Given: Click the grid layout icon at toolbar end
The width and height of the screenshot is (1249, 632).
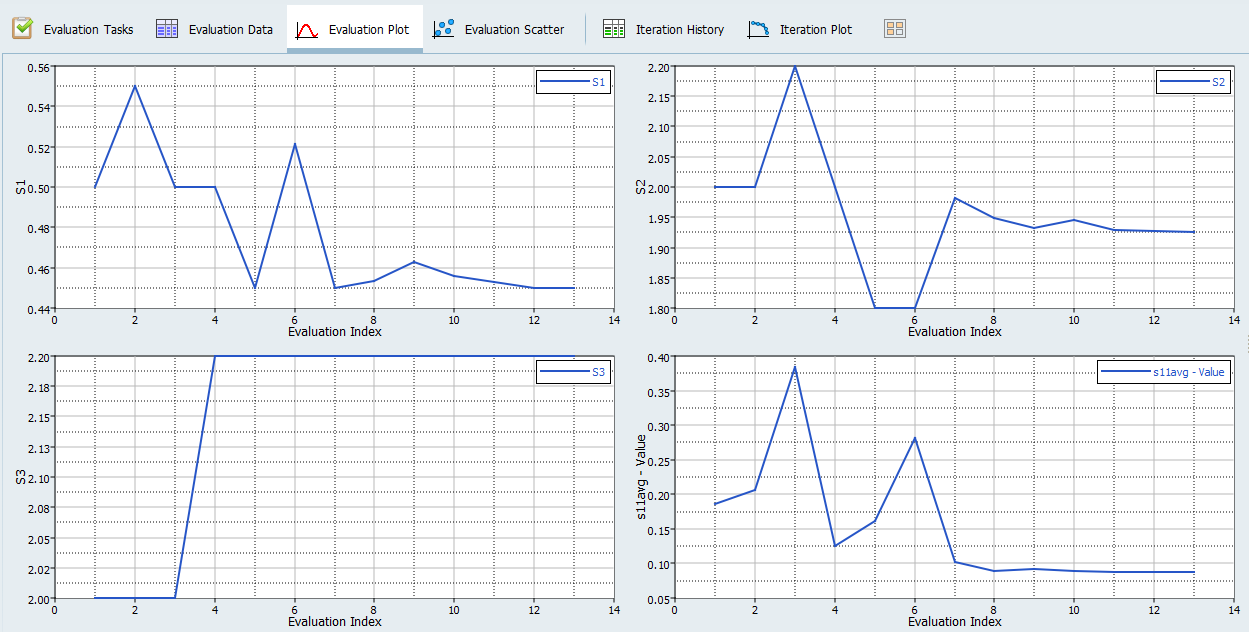Looking at the screenshot, I should click(x=894, y=28).
